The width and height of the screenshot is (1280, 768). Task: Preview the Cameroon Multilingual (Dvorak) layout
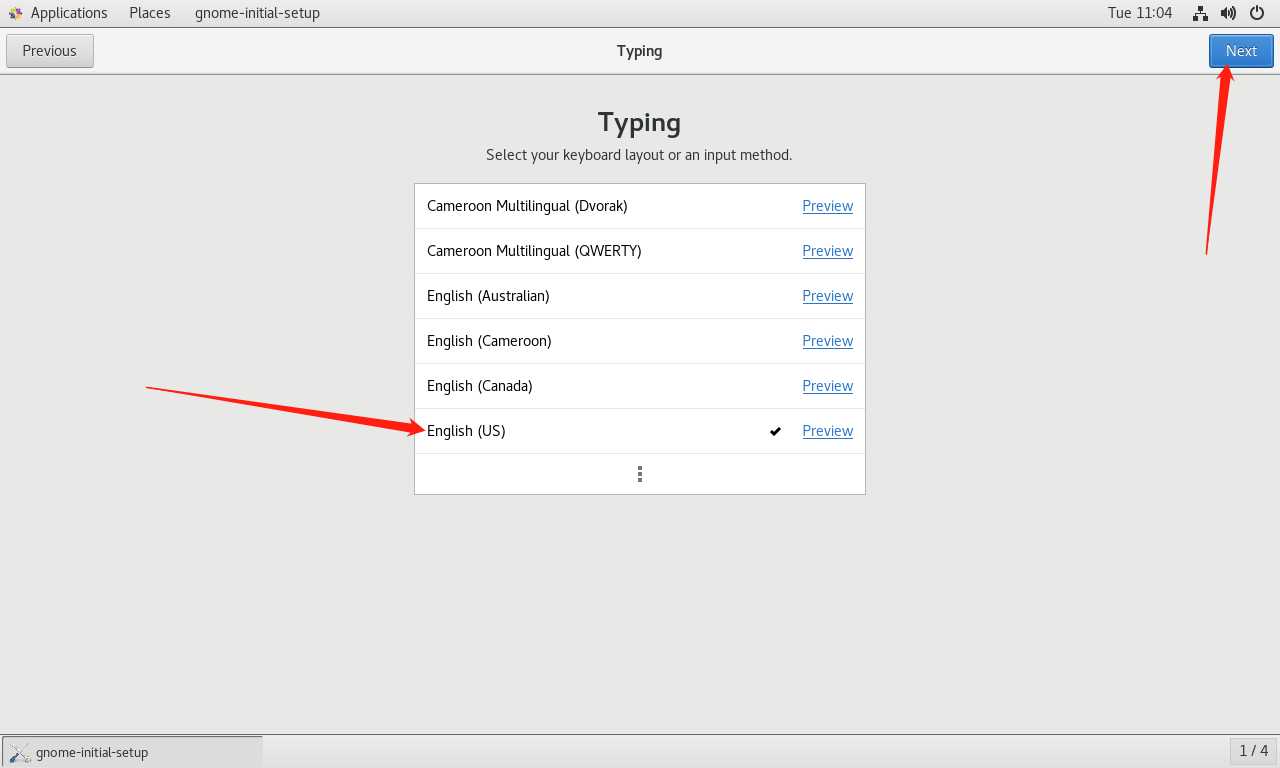click(828, 206)
